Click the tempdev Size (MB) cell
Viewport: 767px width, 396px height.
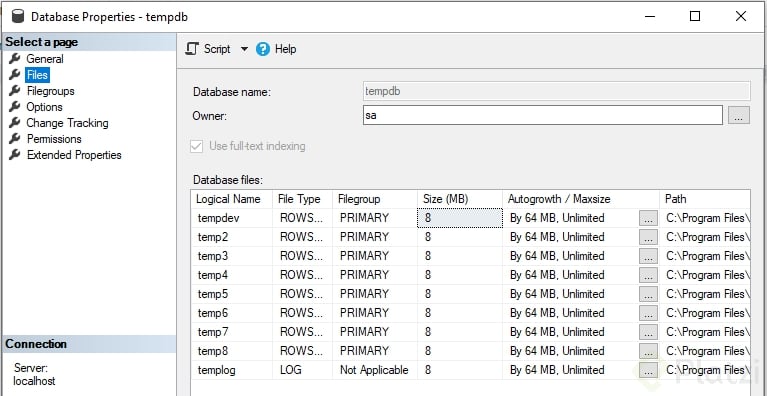tap(460, 218)
